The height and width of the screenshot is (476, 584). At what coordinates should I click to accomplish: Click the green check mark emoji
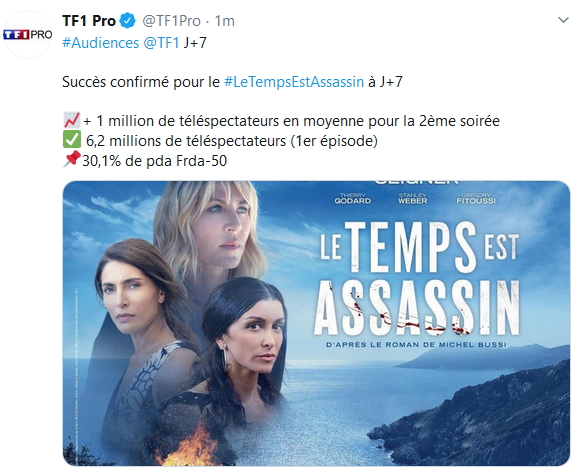(72, 140)
